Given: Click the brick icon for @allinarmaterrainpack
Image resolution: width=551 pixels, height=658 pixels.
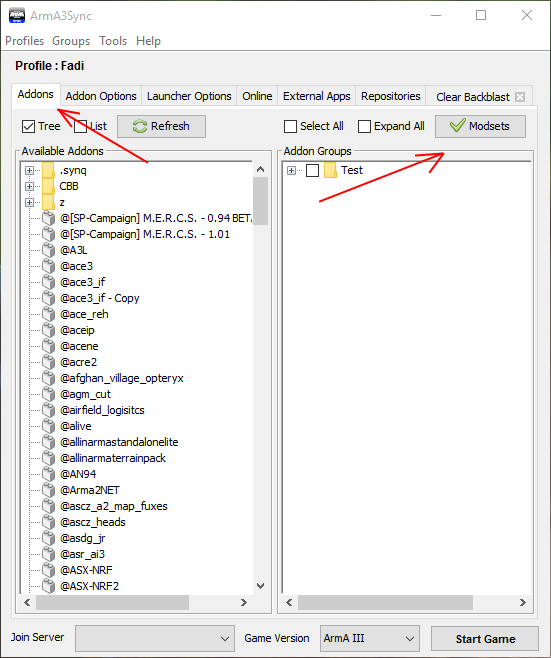Looking at the screenshot, I should (49, 458).
